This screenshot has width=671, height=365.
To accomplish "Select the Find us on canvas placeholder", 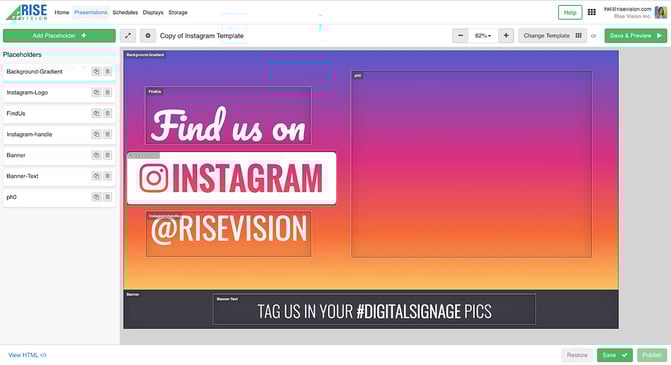I will [228, 116].
